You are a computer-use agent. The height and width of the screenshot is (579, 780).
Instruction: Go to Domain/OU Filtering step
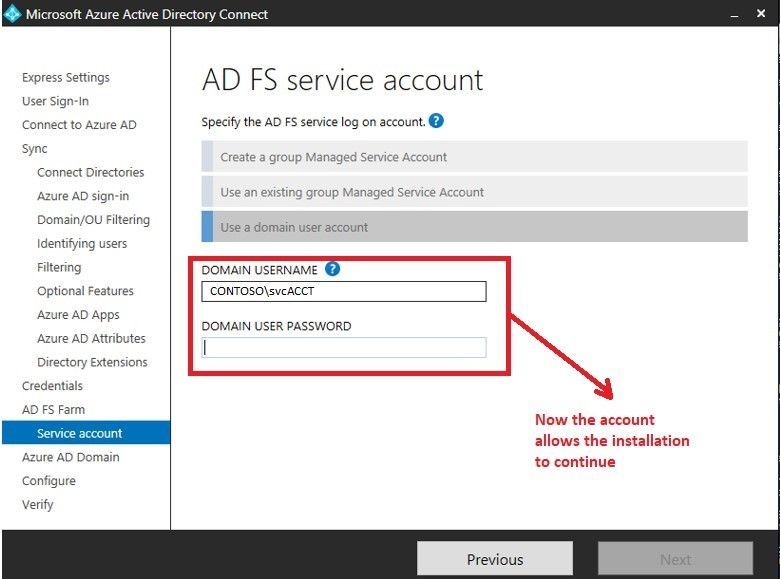(94, 220)
